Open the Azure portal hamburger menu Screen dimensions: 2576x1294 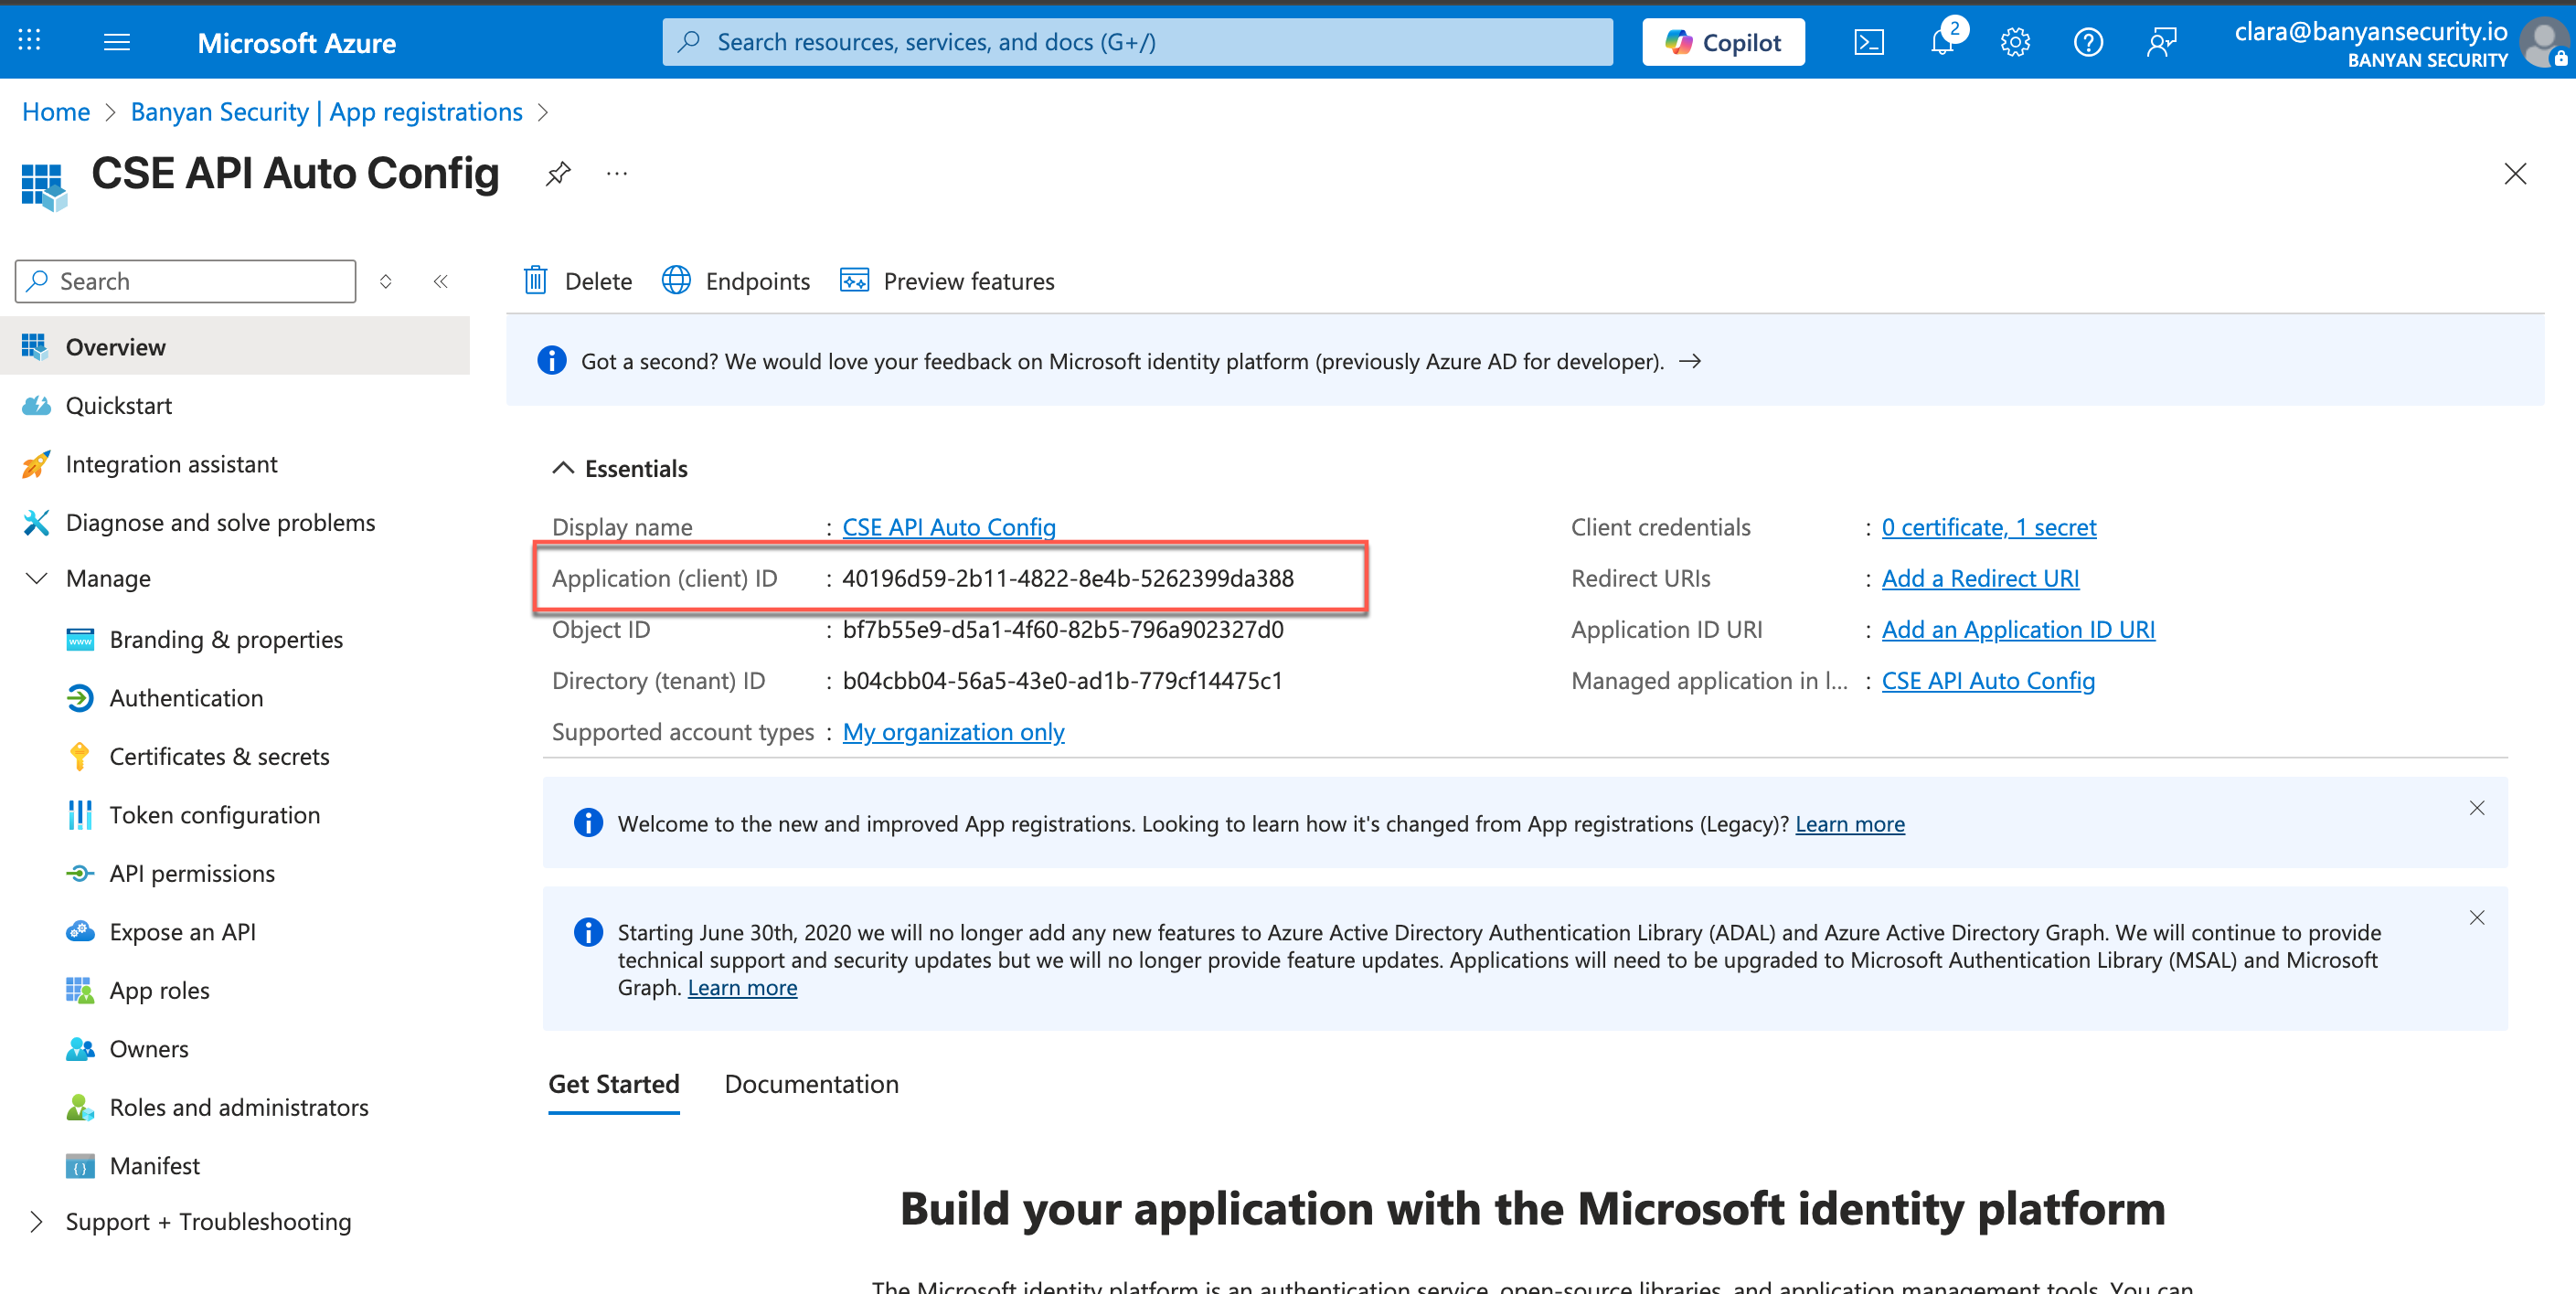coord(117,42)
